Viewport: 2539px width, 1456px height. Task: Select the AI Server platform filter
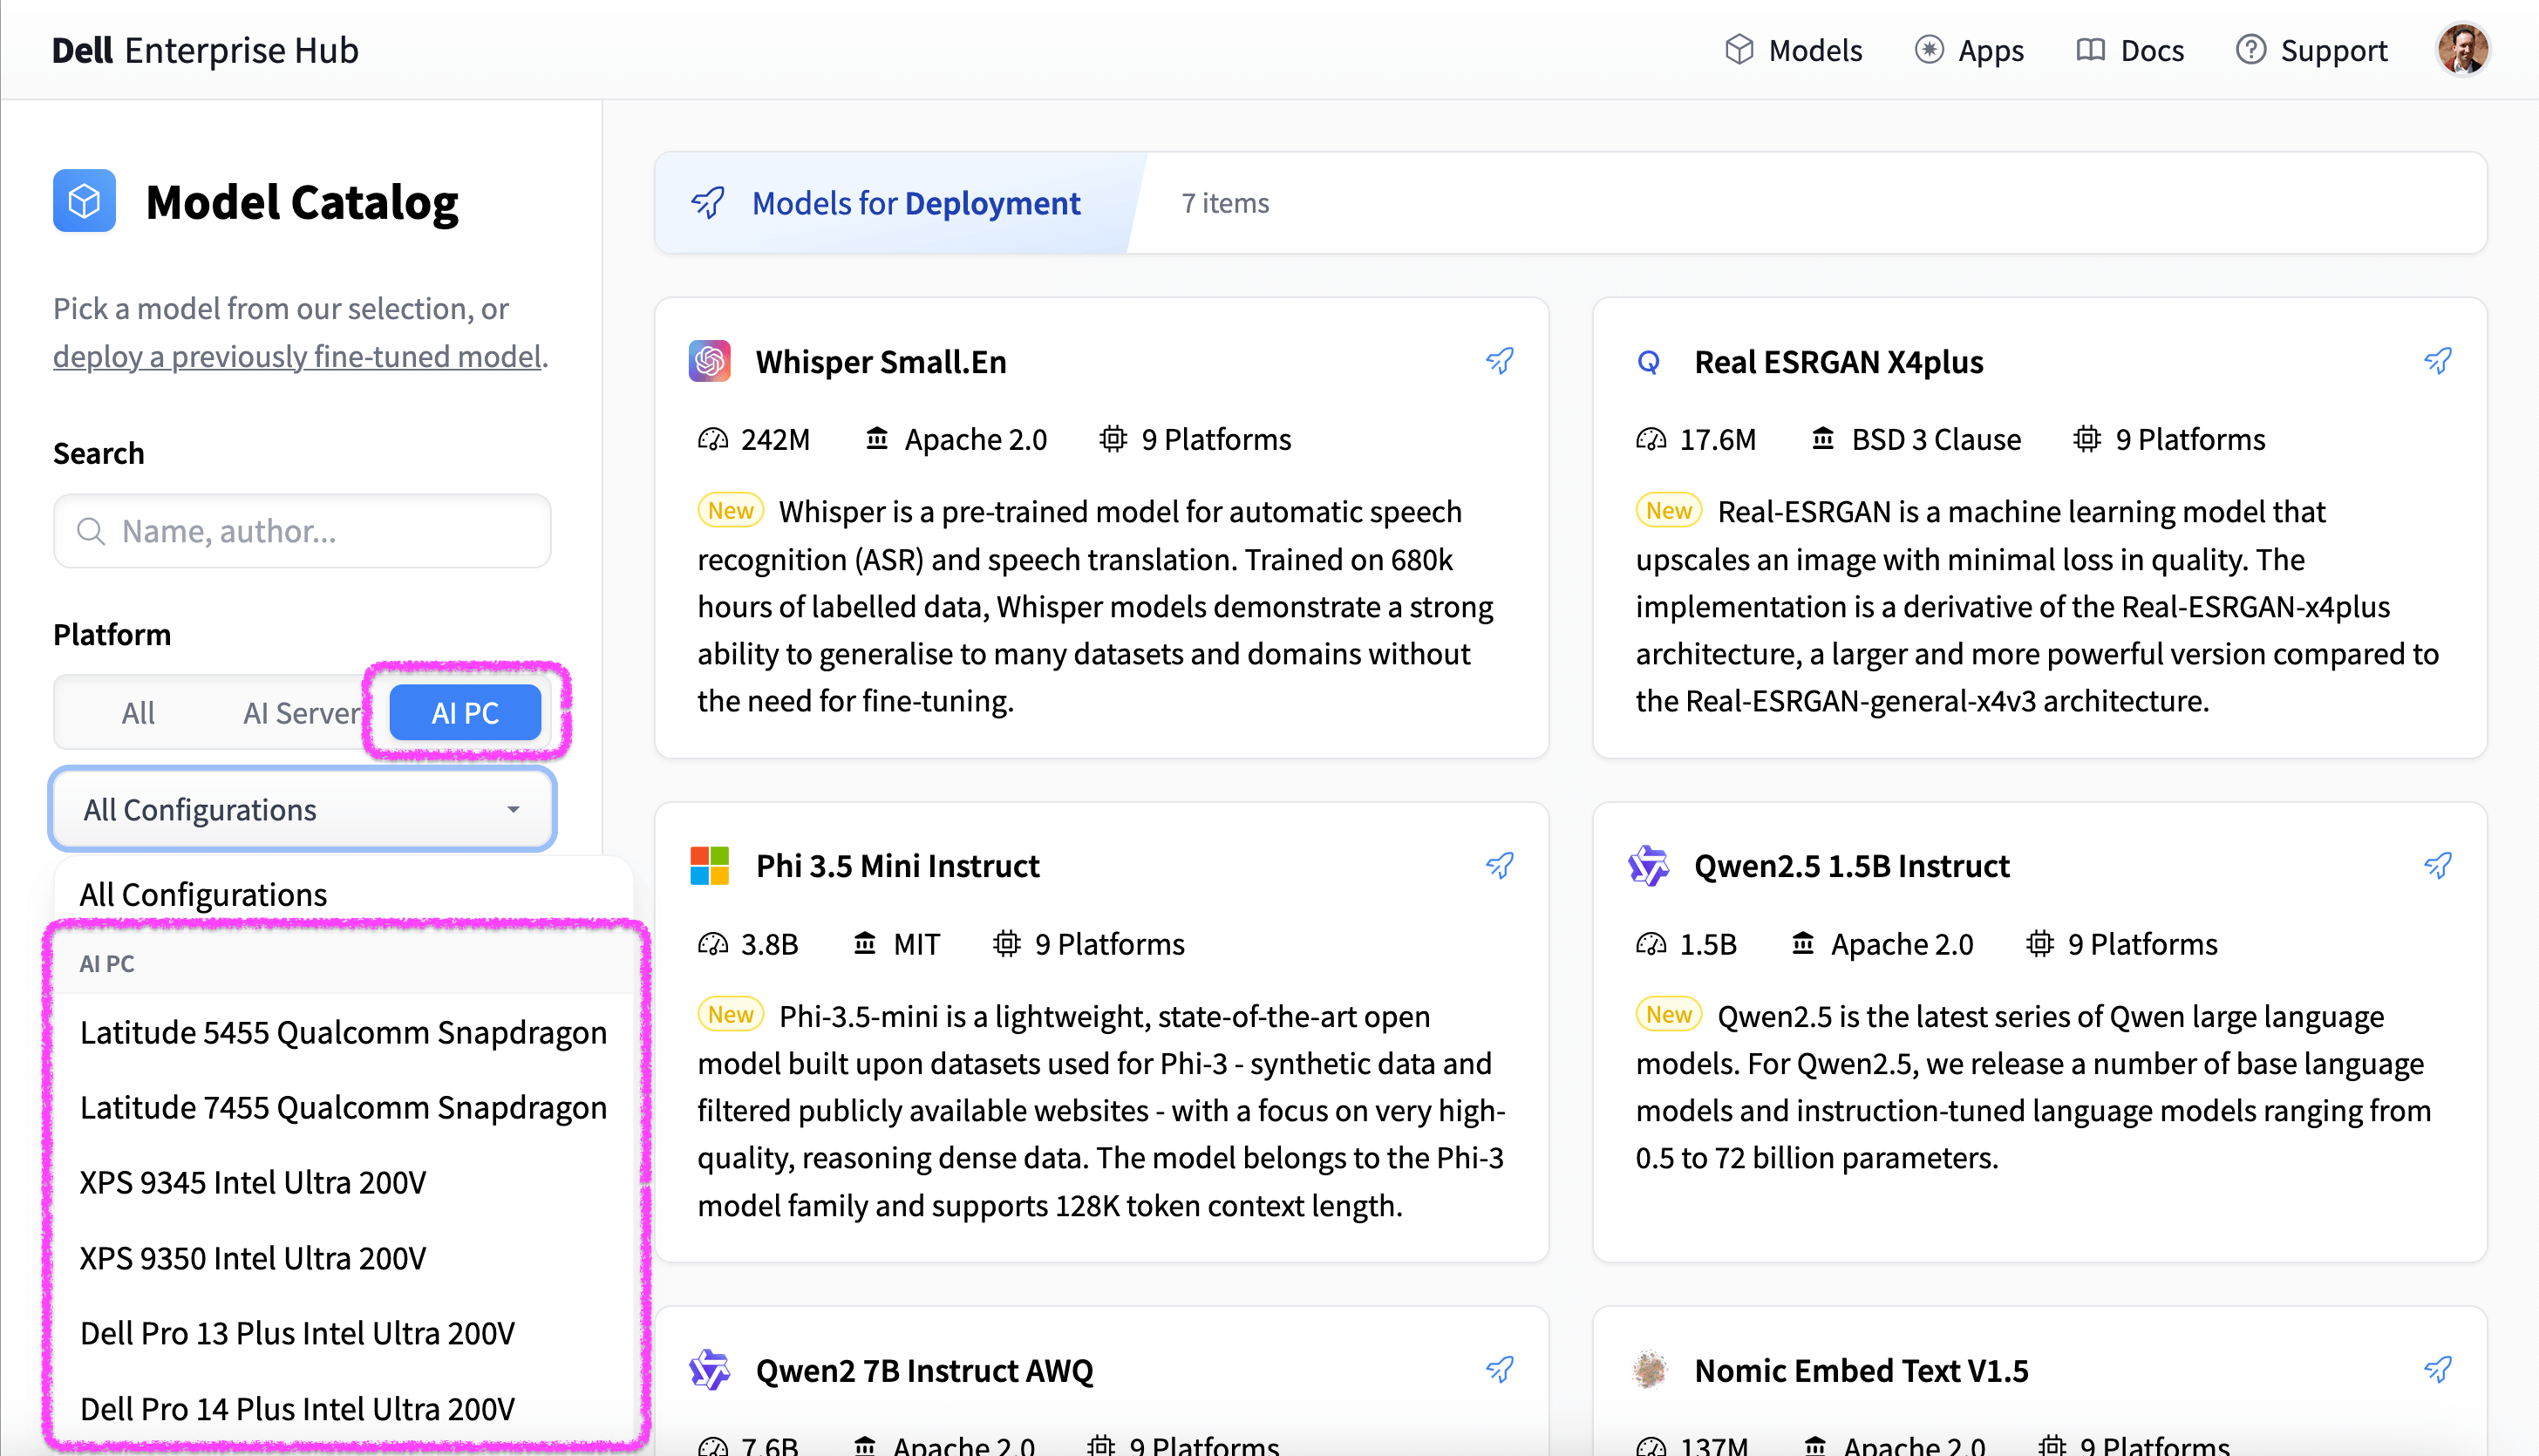coord(301,713)
